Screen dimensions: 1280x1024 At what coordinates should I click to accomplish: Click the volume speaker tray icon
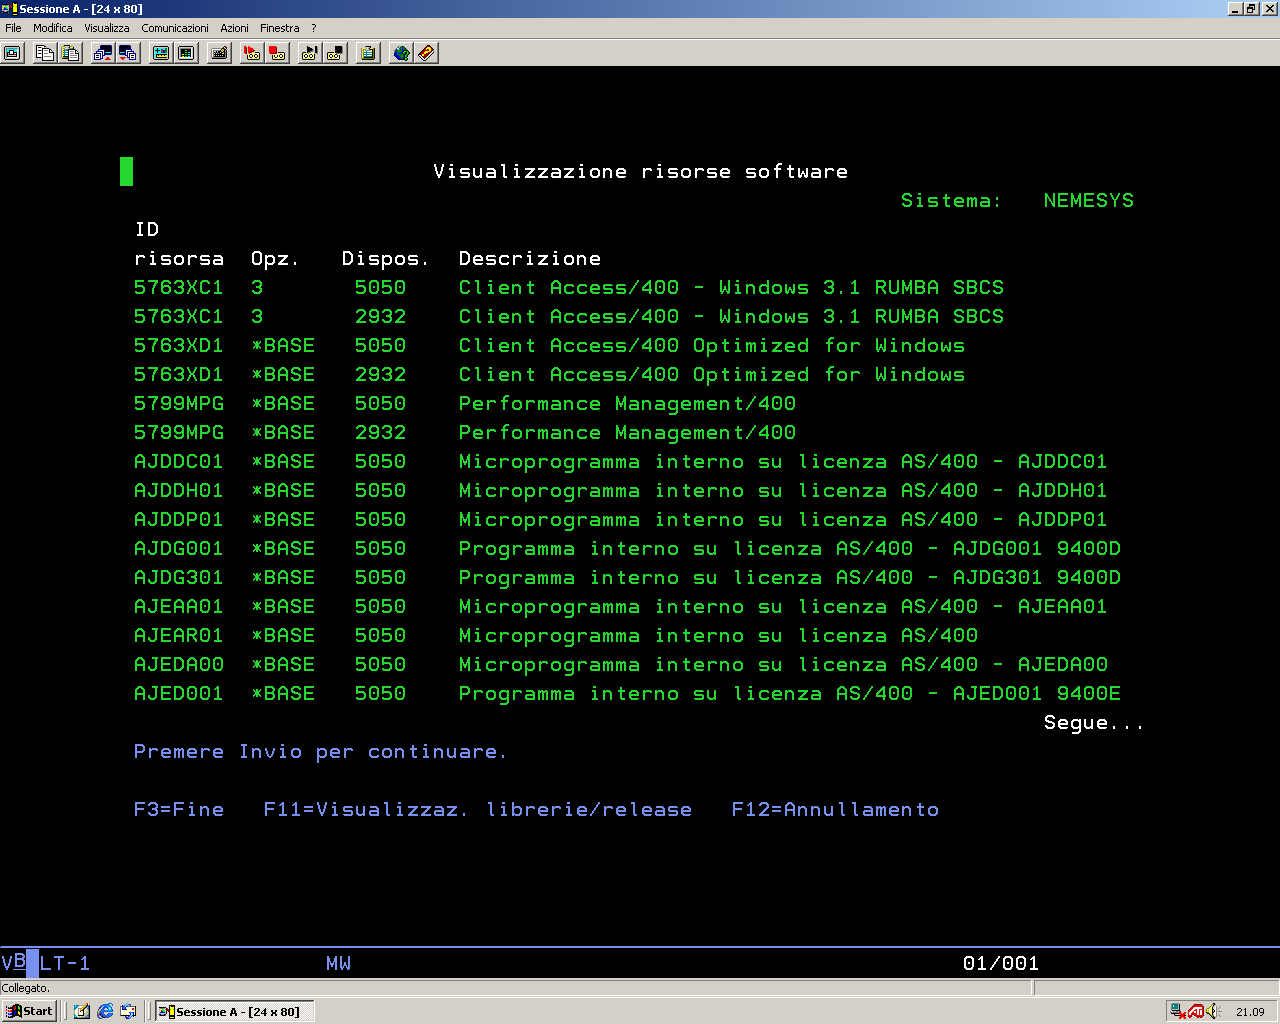tap(1213, 1011)
